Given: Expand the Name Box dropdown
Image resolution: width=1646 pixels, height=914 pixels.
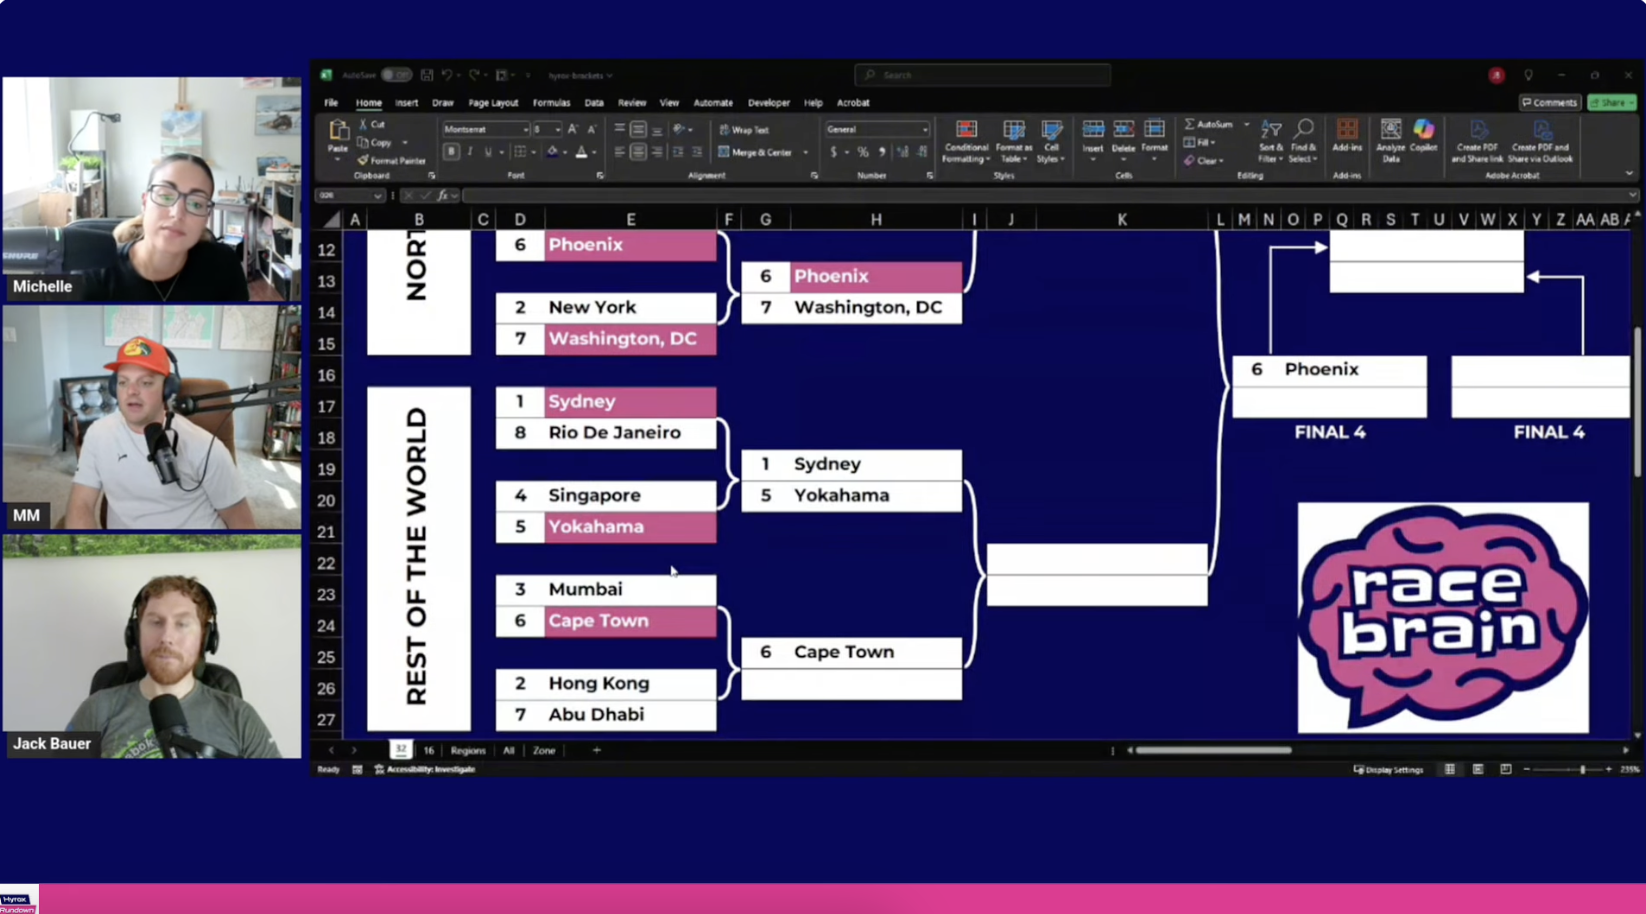Looking at the screenshot, I should pos(377,196).
